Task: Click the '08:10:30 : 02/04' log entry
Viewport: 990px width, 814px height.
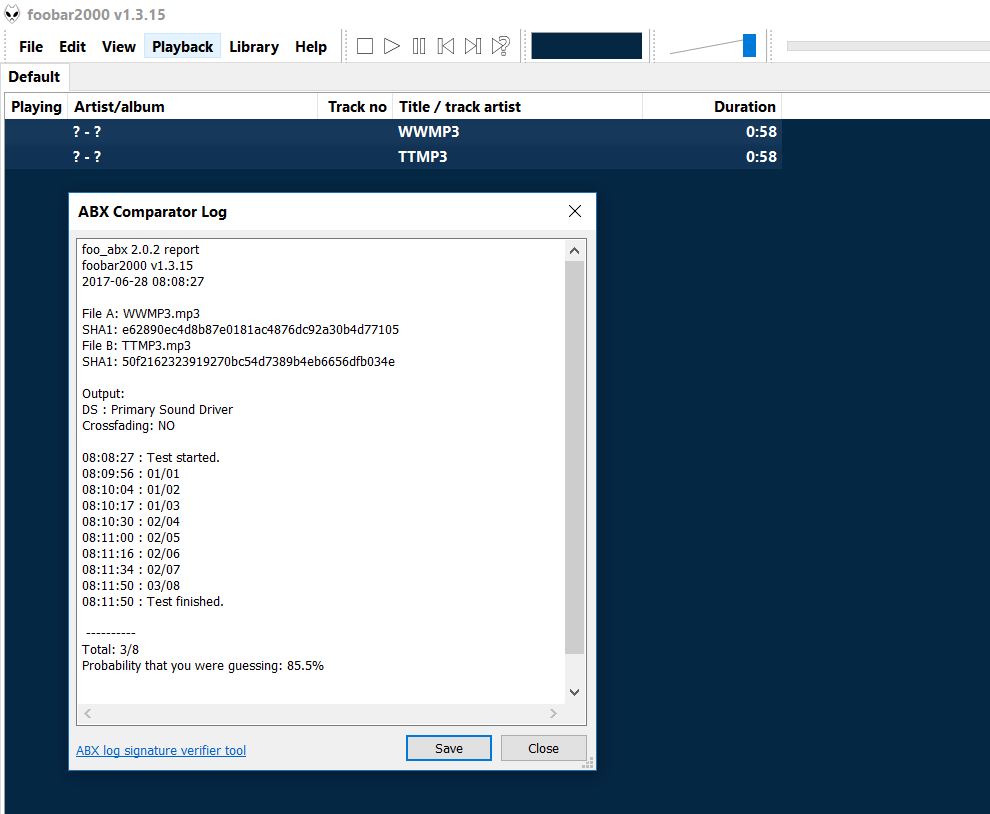Action: [x=131, y=522]
